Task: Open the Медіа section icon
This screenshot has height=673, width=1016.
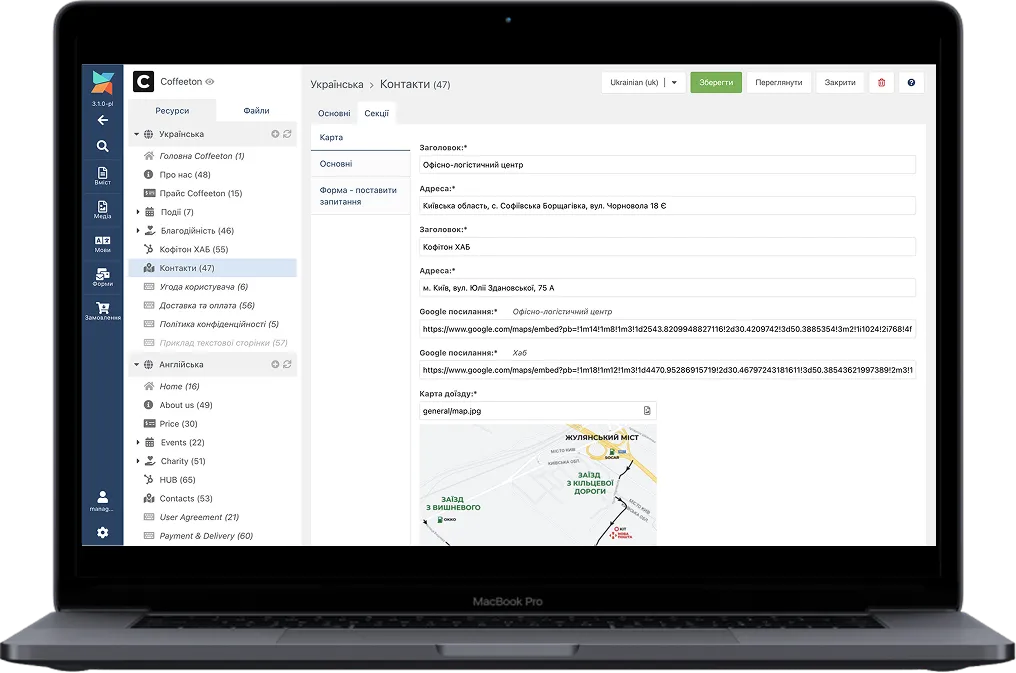Action: pos(102,208)
